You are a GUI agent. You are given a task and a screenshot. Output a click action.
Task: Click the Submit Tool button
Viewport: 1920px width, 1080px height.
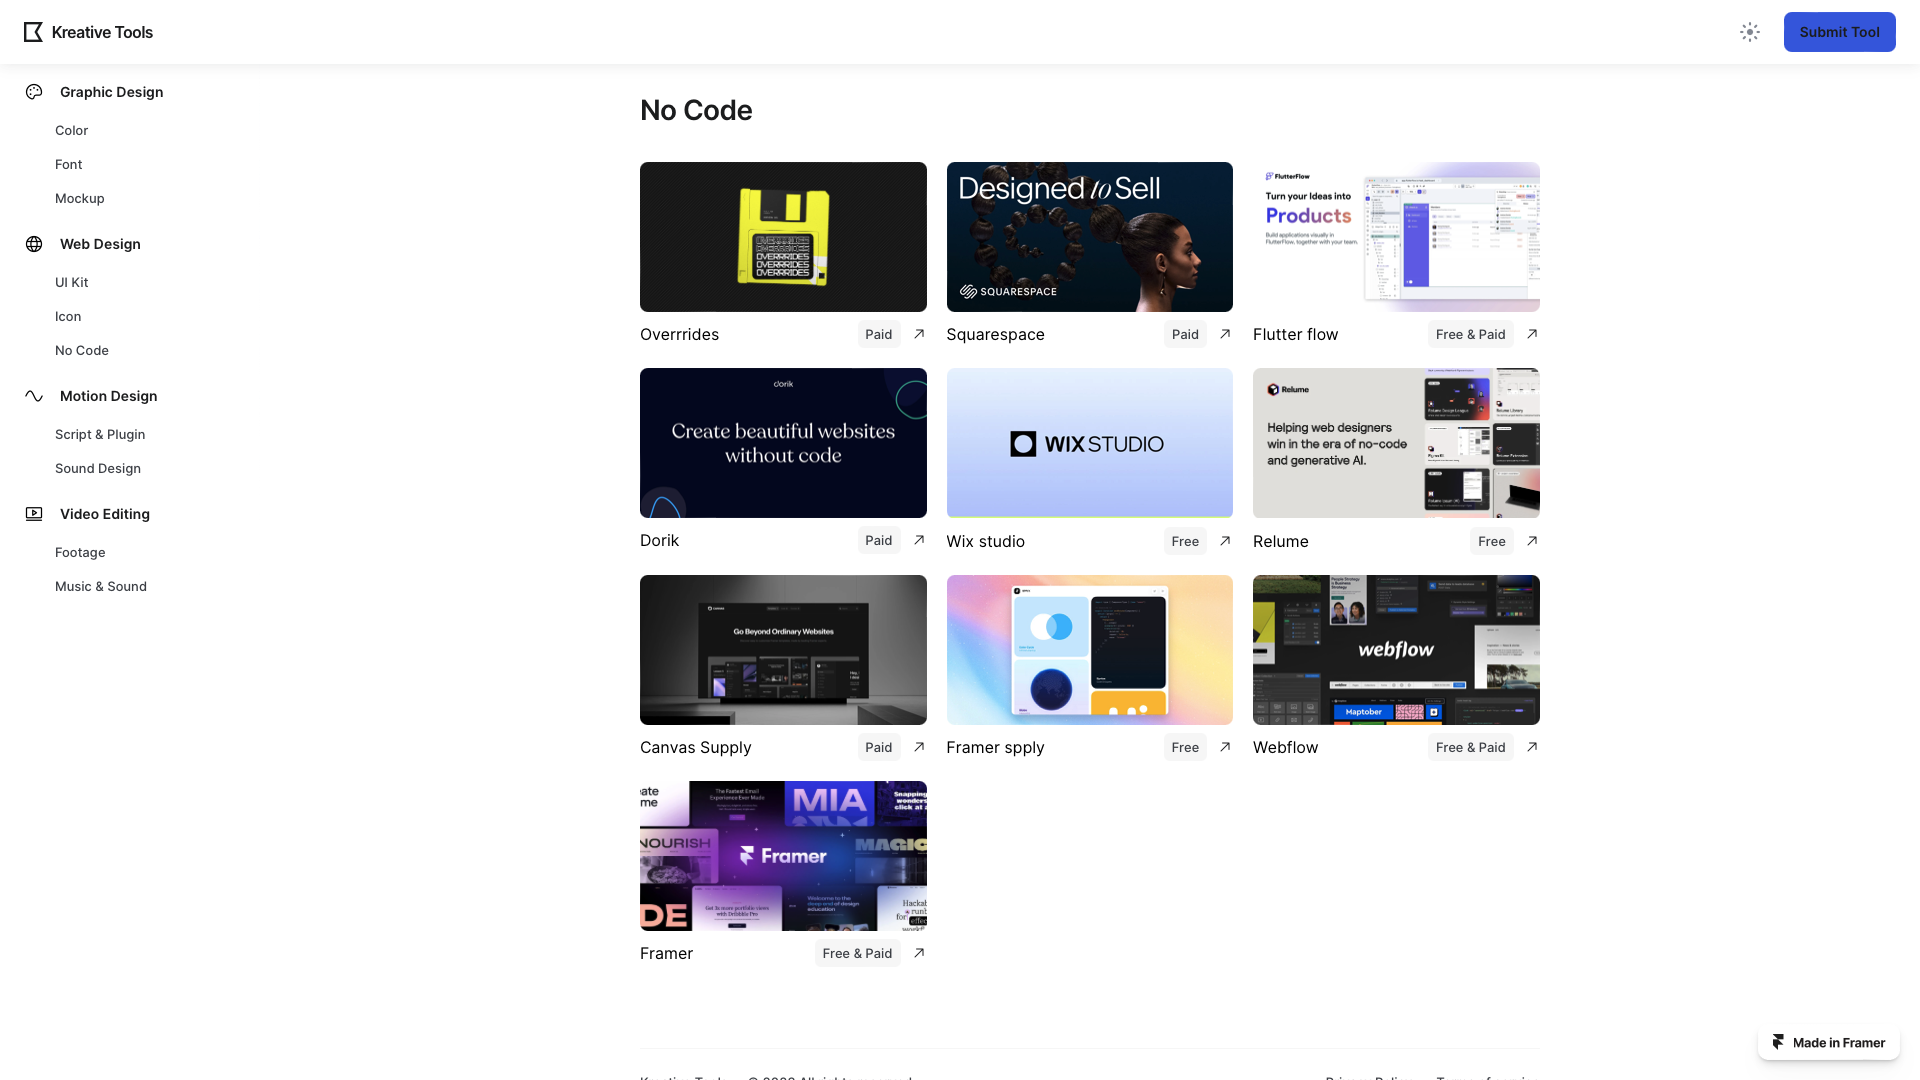[1839, 32]
